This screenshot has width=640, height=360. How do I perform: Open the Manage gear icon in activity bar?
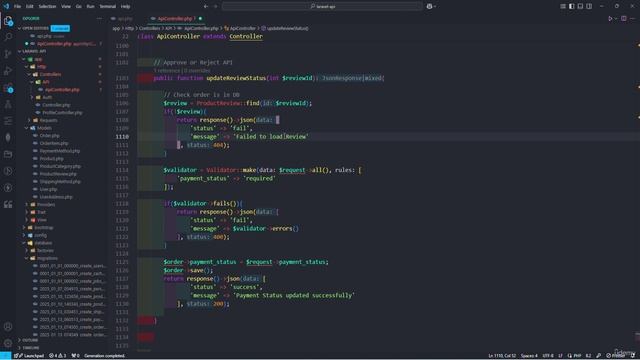point(8,343)
